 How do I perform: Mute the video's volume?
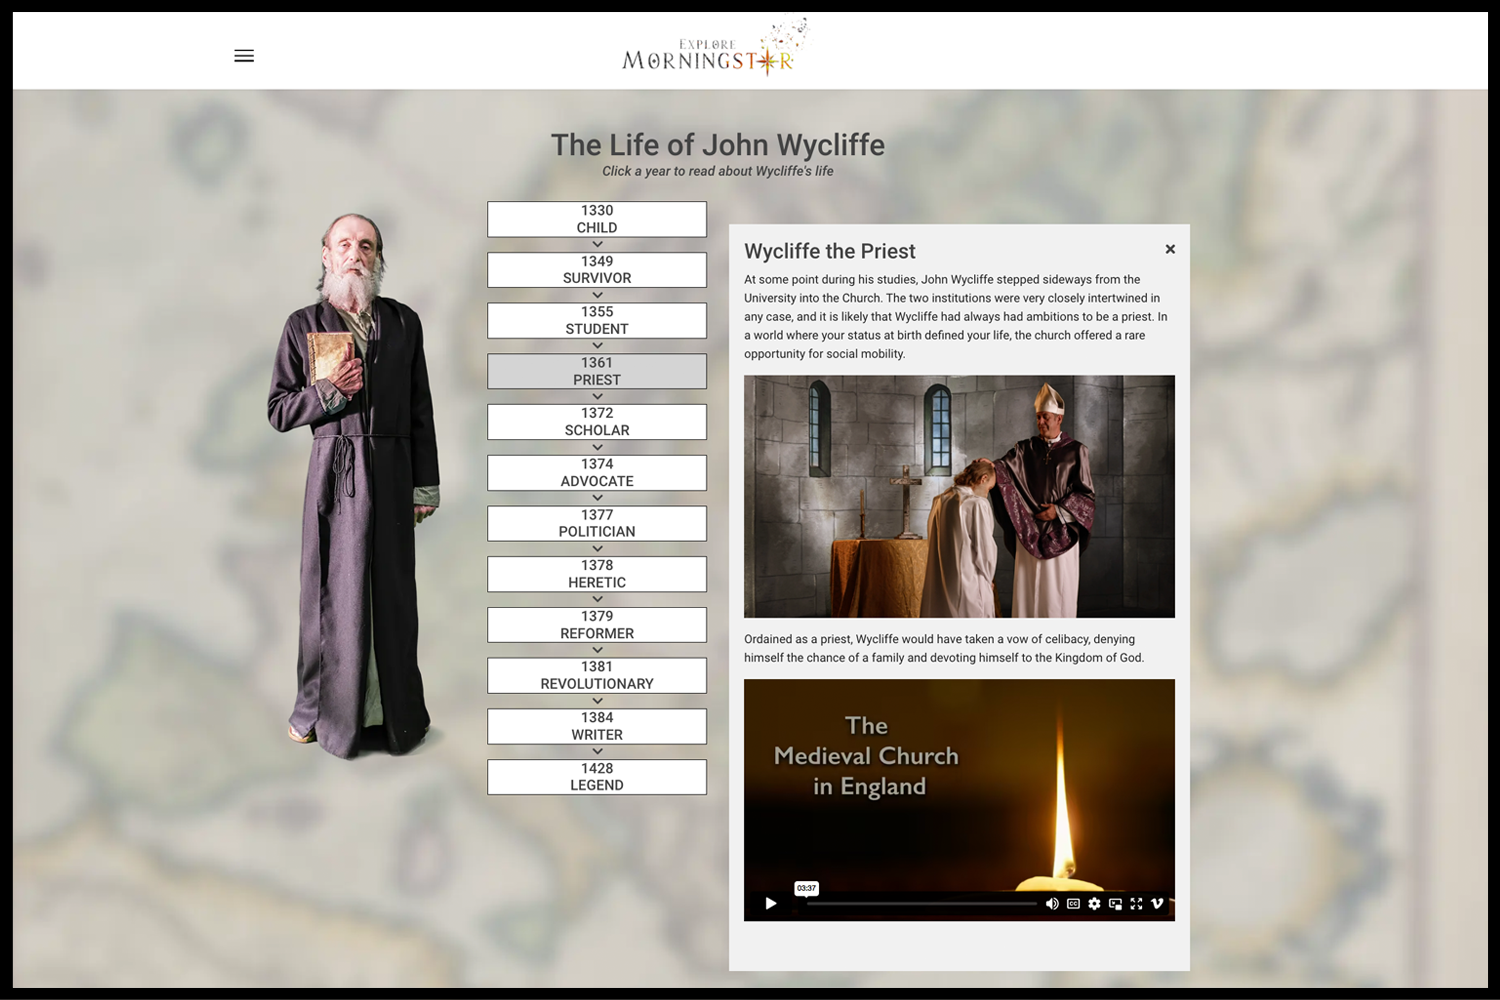click(1051, 903)
